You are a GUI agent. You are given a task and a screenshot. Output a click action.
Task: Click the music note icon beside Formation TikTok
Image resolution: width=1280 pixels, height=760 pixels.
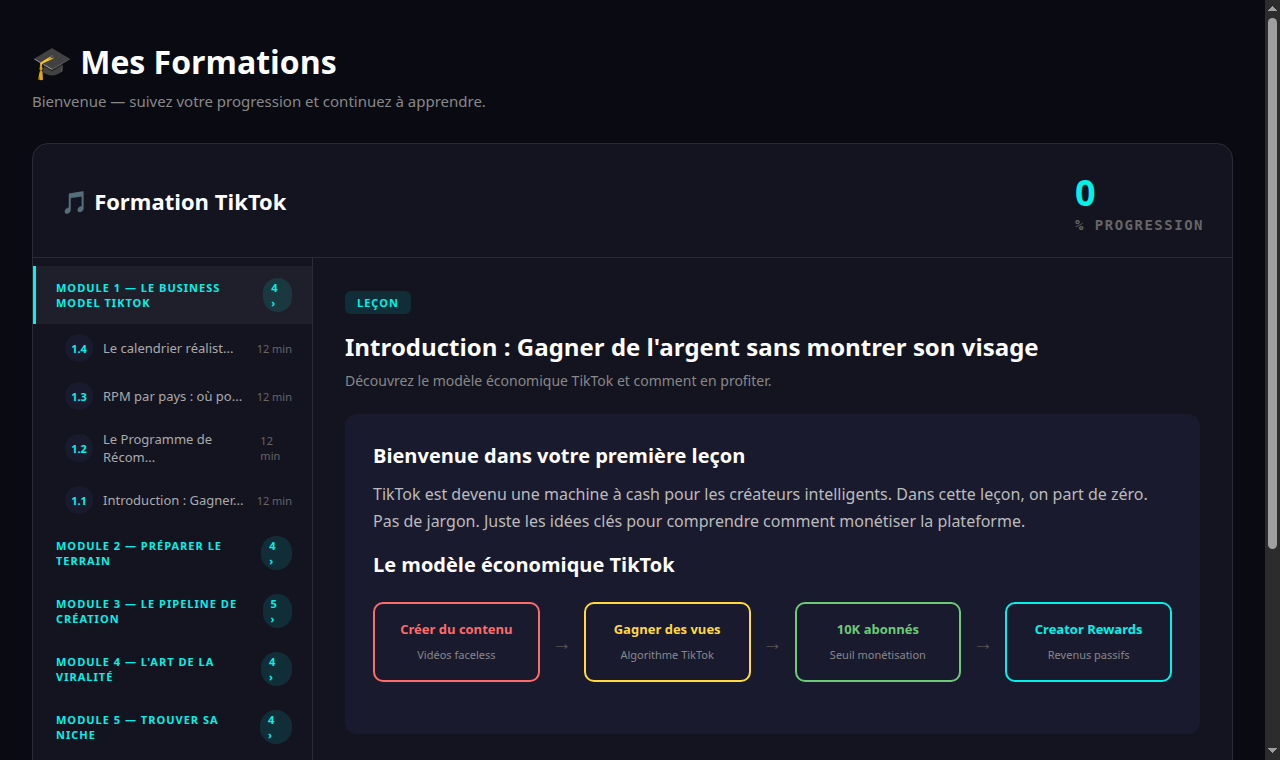(x=74, y=203)
